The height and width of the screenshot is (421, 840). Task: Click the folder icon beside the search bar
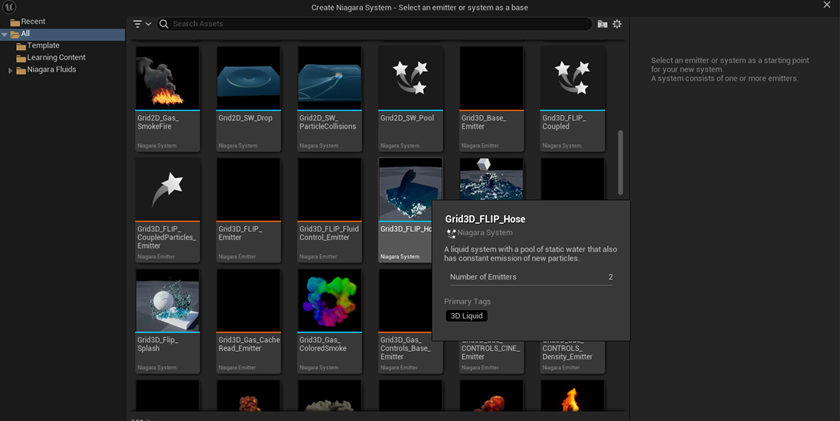click(602, 24)
